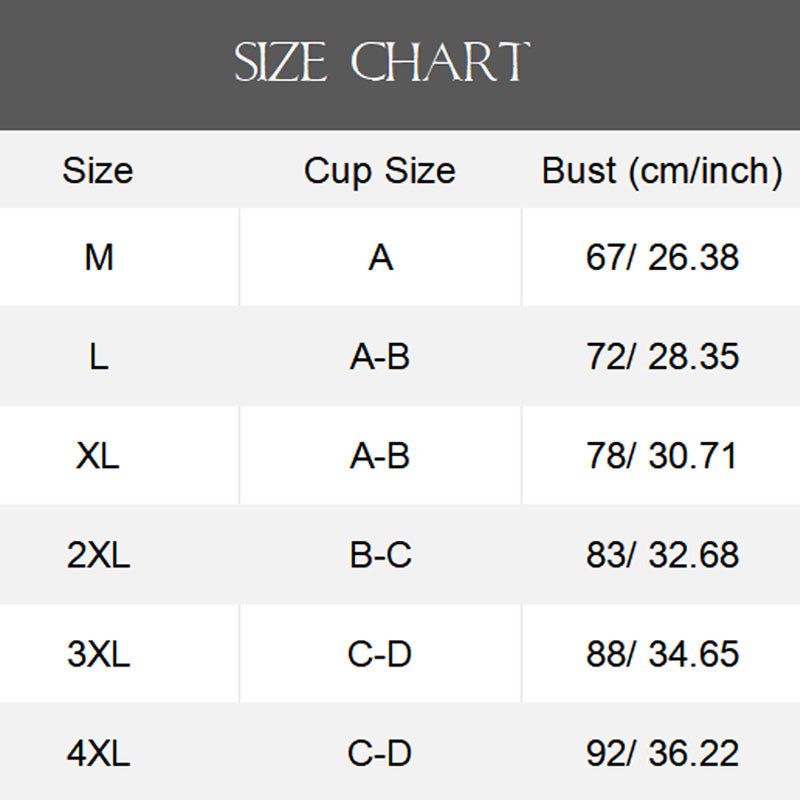Click cup size B-C cell
The image size is (800, 800).
(x=380, y=555)
